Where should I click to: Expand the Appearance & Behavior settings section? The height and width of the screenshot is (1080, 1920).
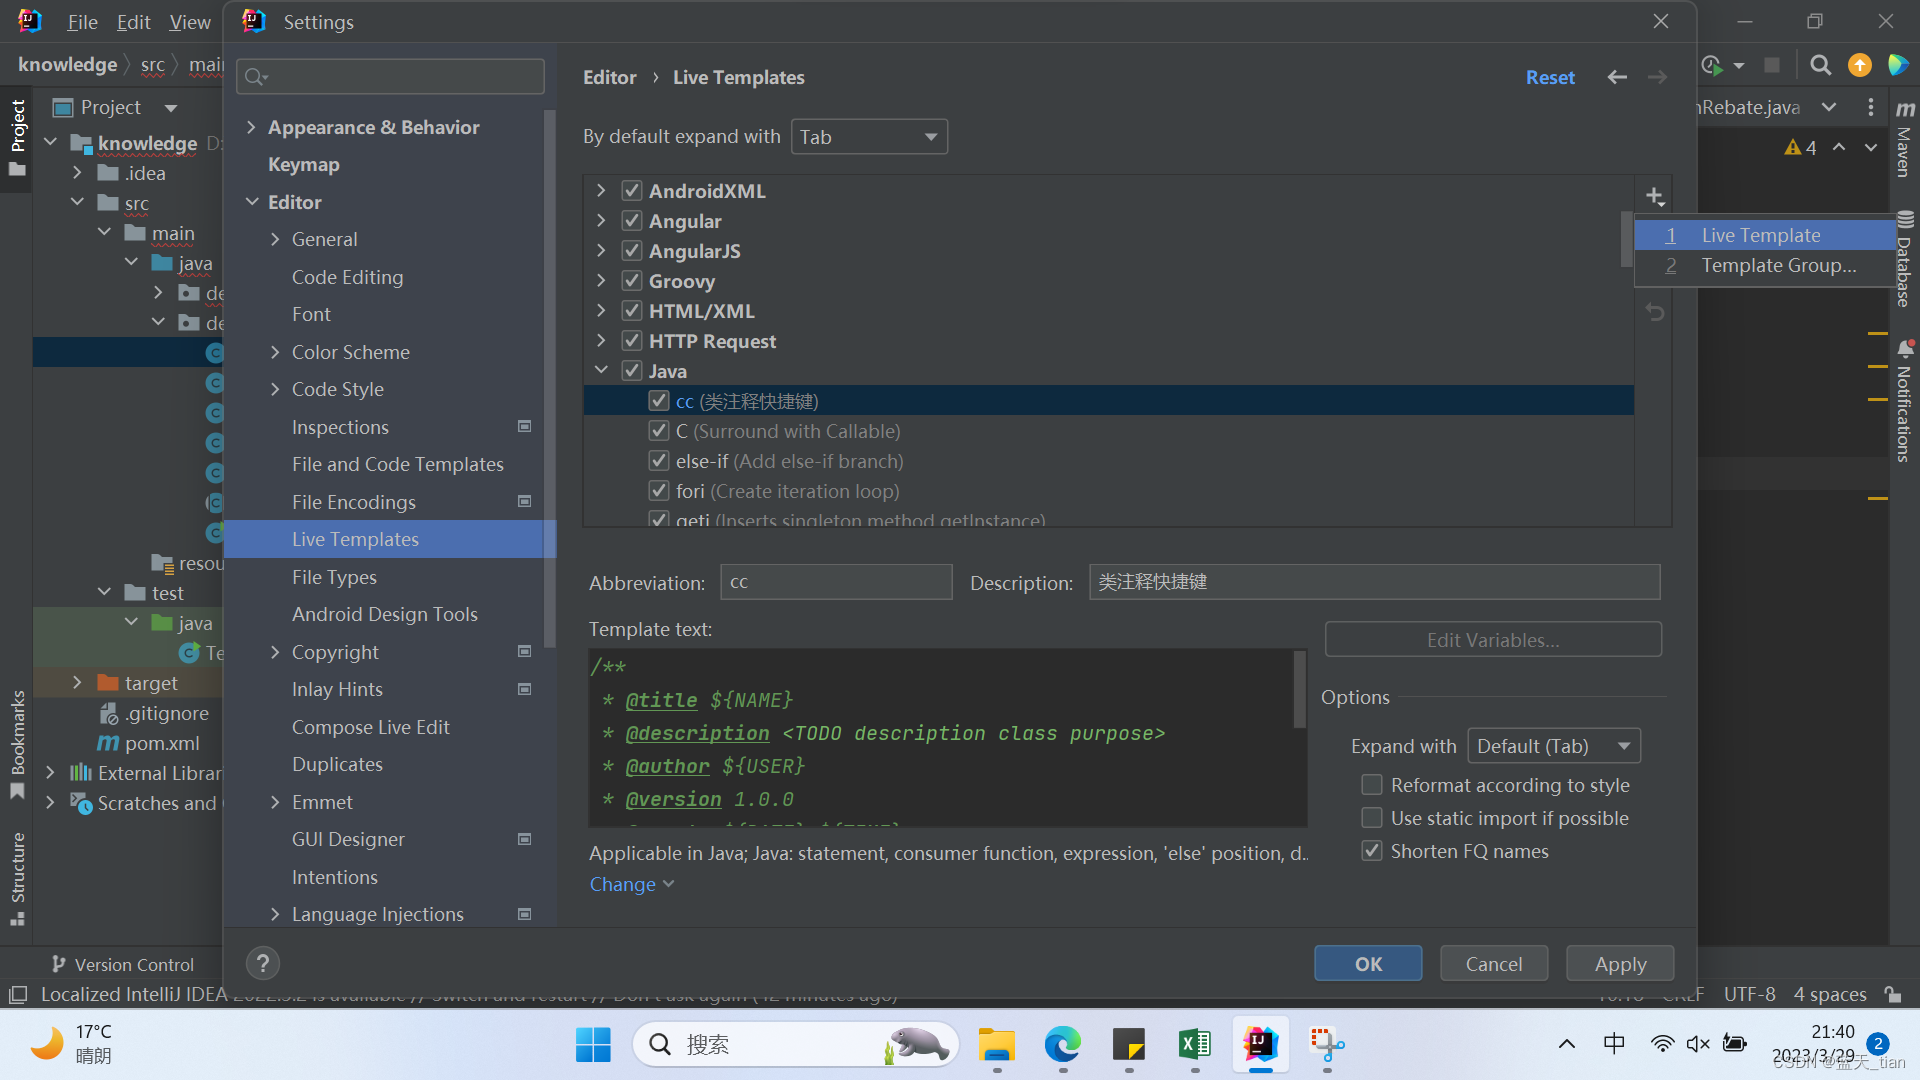point(252,127)
